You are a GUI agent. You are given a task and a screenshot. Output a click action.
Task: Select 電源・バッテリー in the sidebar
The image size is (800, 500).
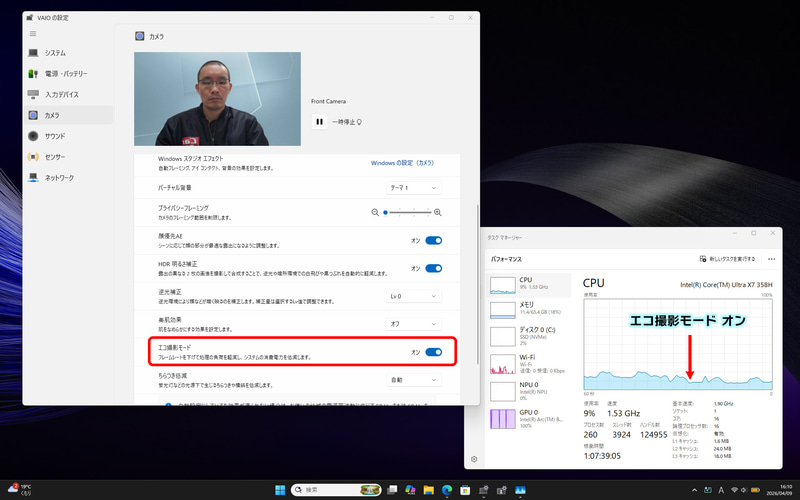[68, 74]
